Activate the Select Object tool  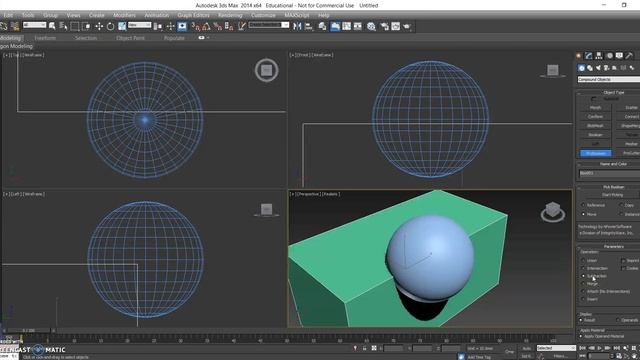coord(52,26)
